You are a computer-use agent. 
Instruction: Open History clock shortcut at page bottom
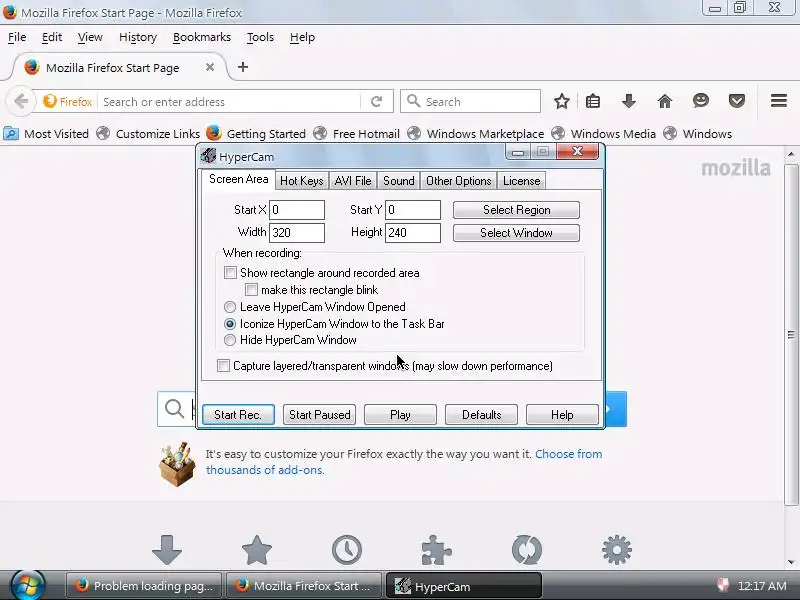pos(347,550)
